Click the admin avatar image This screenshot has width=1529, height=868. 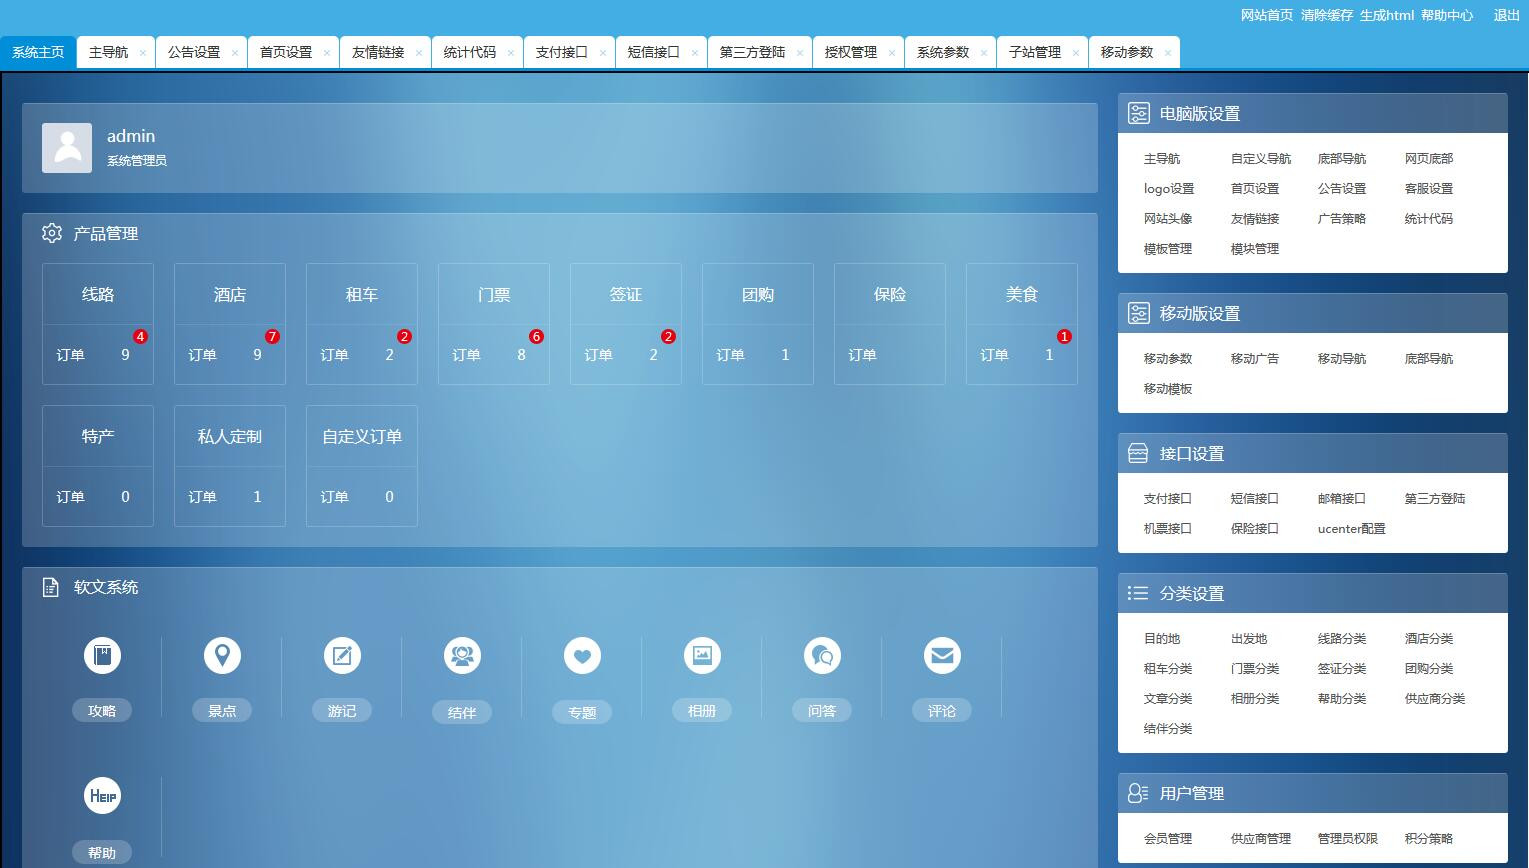[x=67, y=148]
